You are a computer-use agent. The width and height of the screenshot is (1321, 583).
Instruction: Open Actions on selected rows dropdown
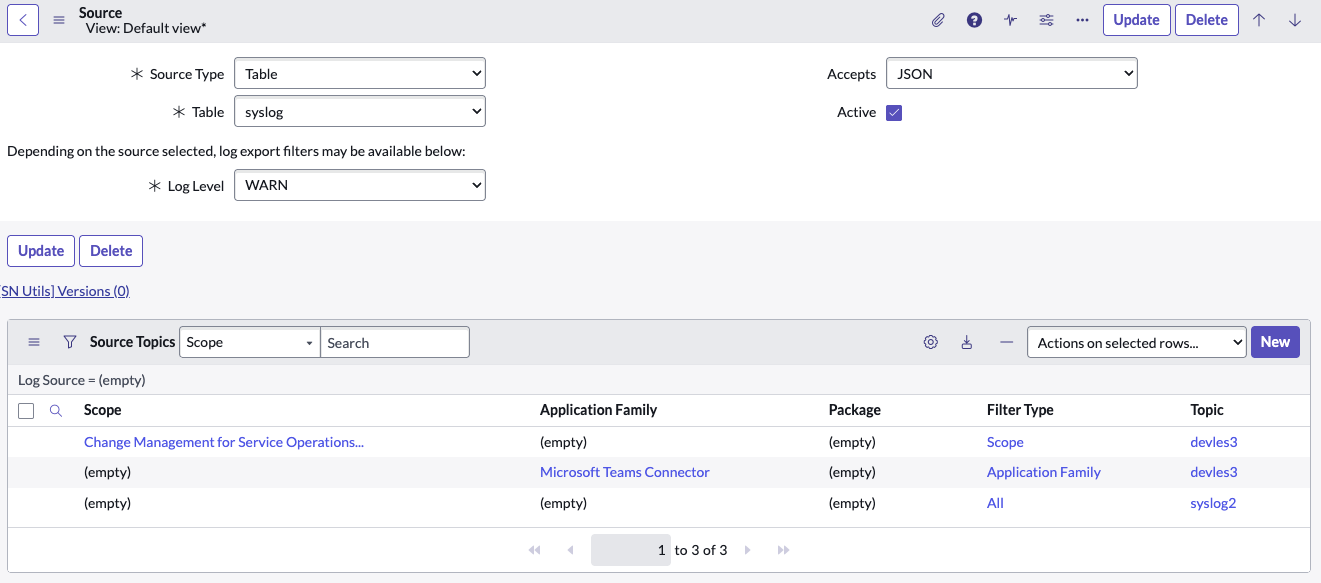(1137, 342)
